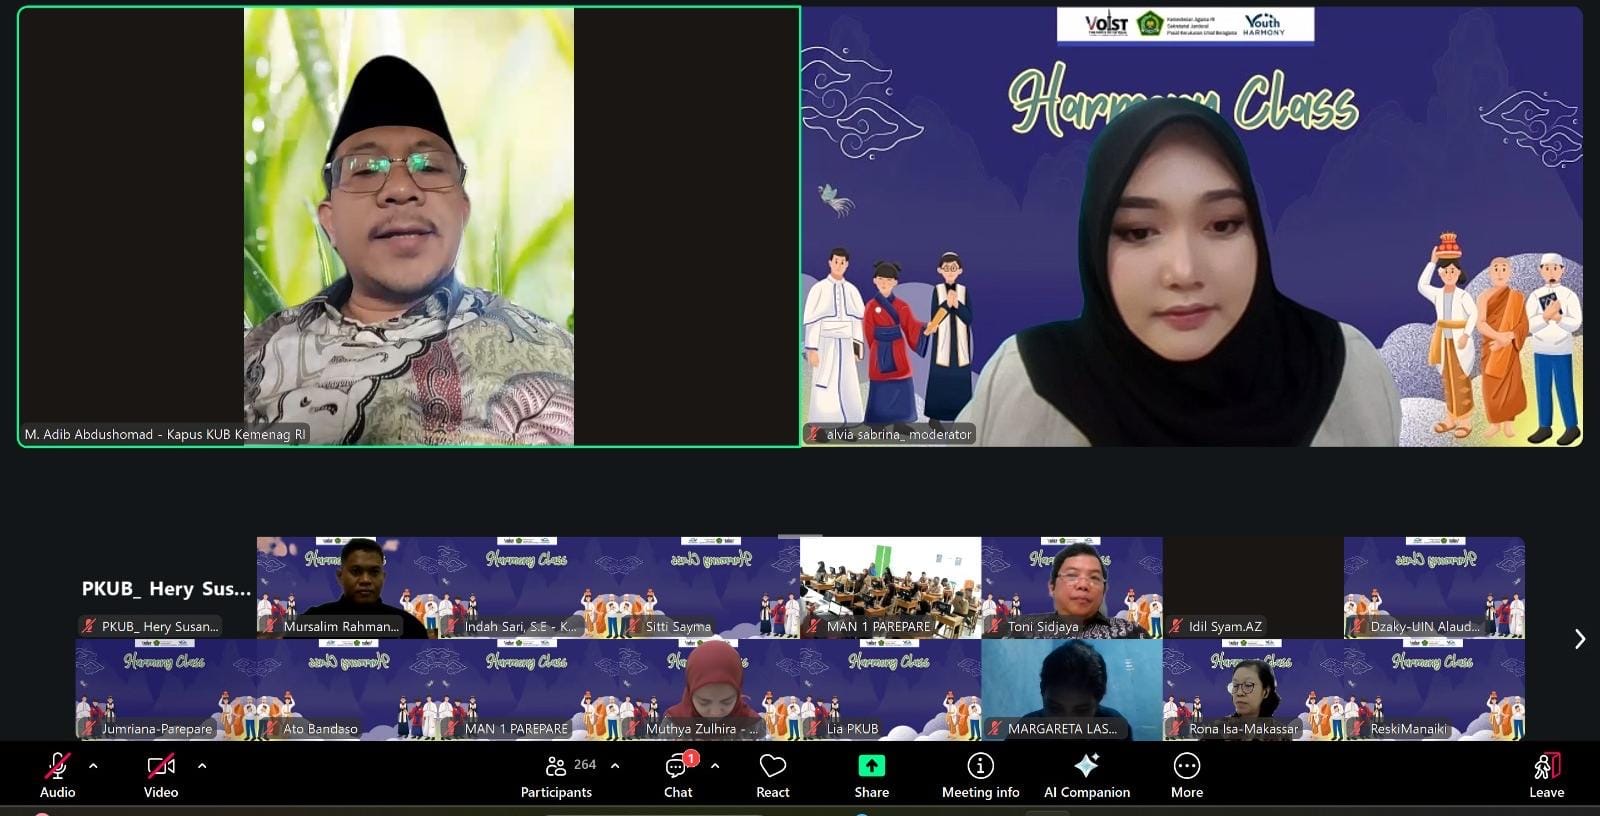Select Ato Bandaso participant tile
The image size is (1600, 816).
coord(347,690)
